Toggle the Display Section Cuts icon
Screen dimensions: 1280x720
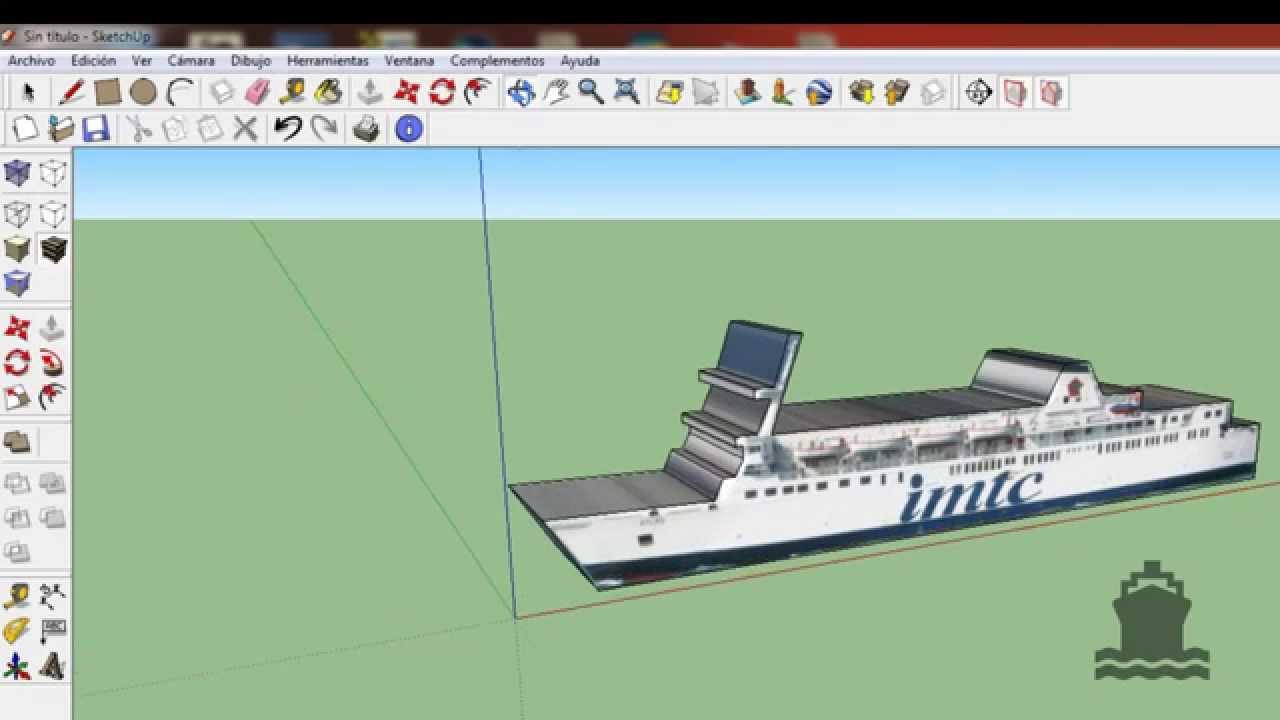point(1051,92)
